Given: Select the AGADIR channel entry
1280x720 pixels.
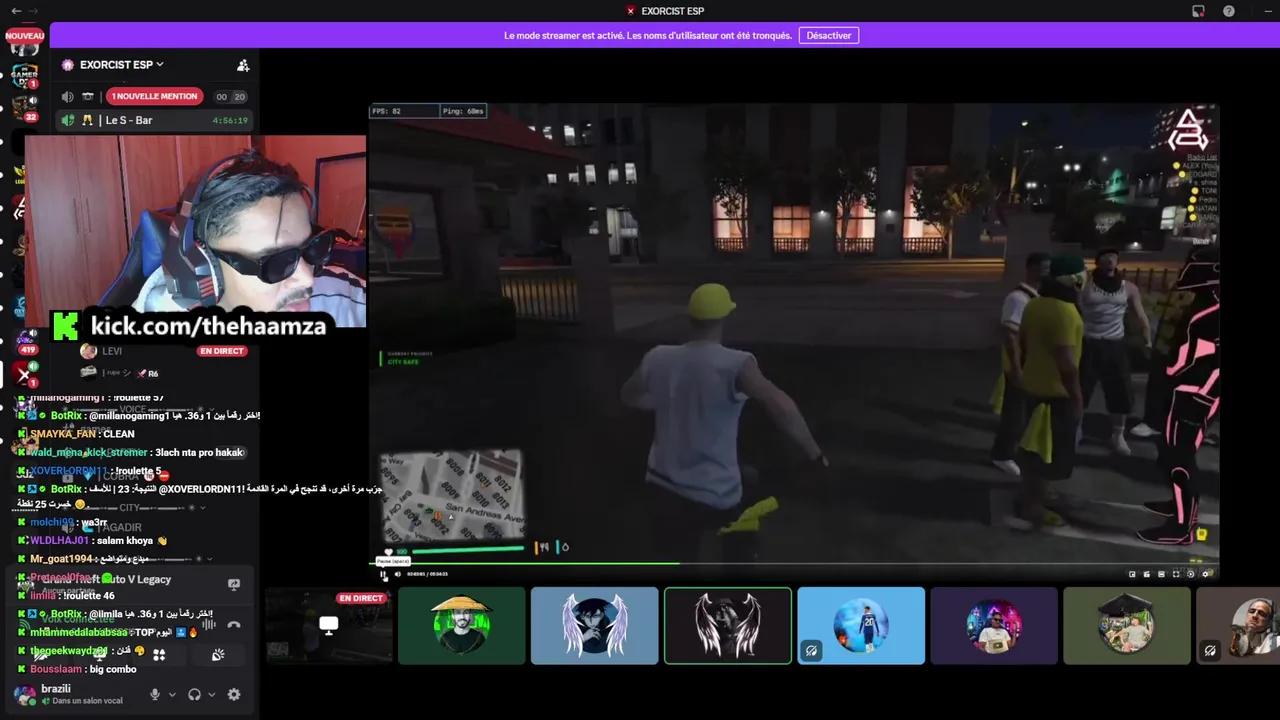Looking at the screenshot, I should click(155, 527).
